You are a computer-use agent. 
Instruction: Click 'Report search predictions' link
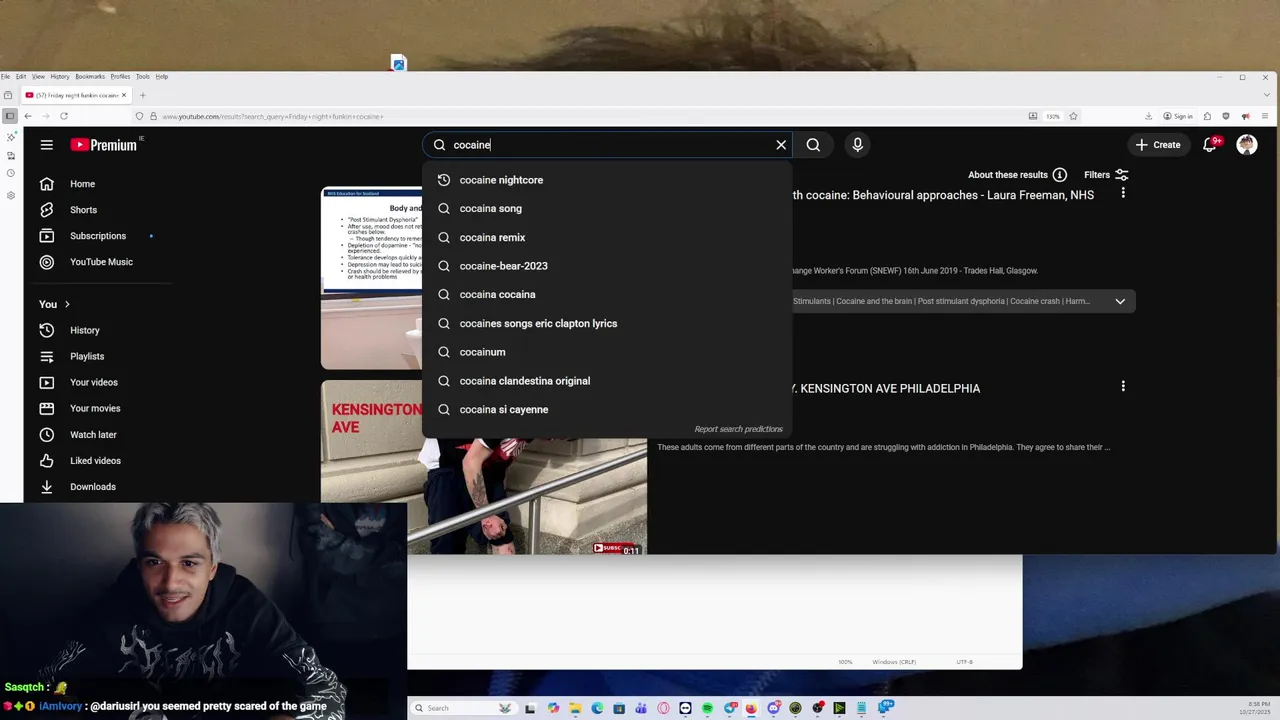pyautogui.click(x=738, y=429)
